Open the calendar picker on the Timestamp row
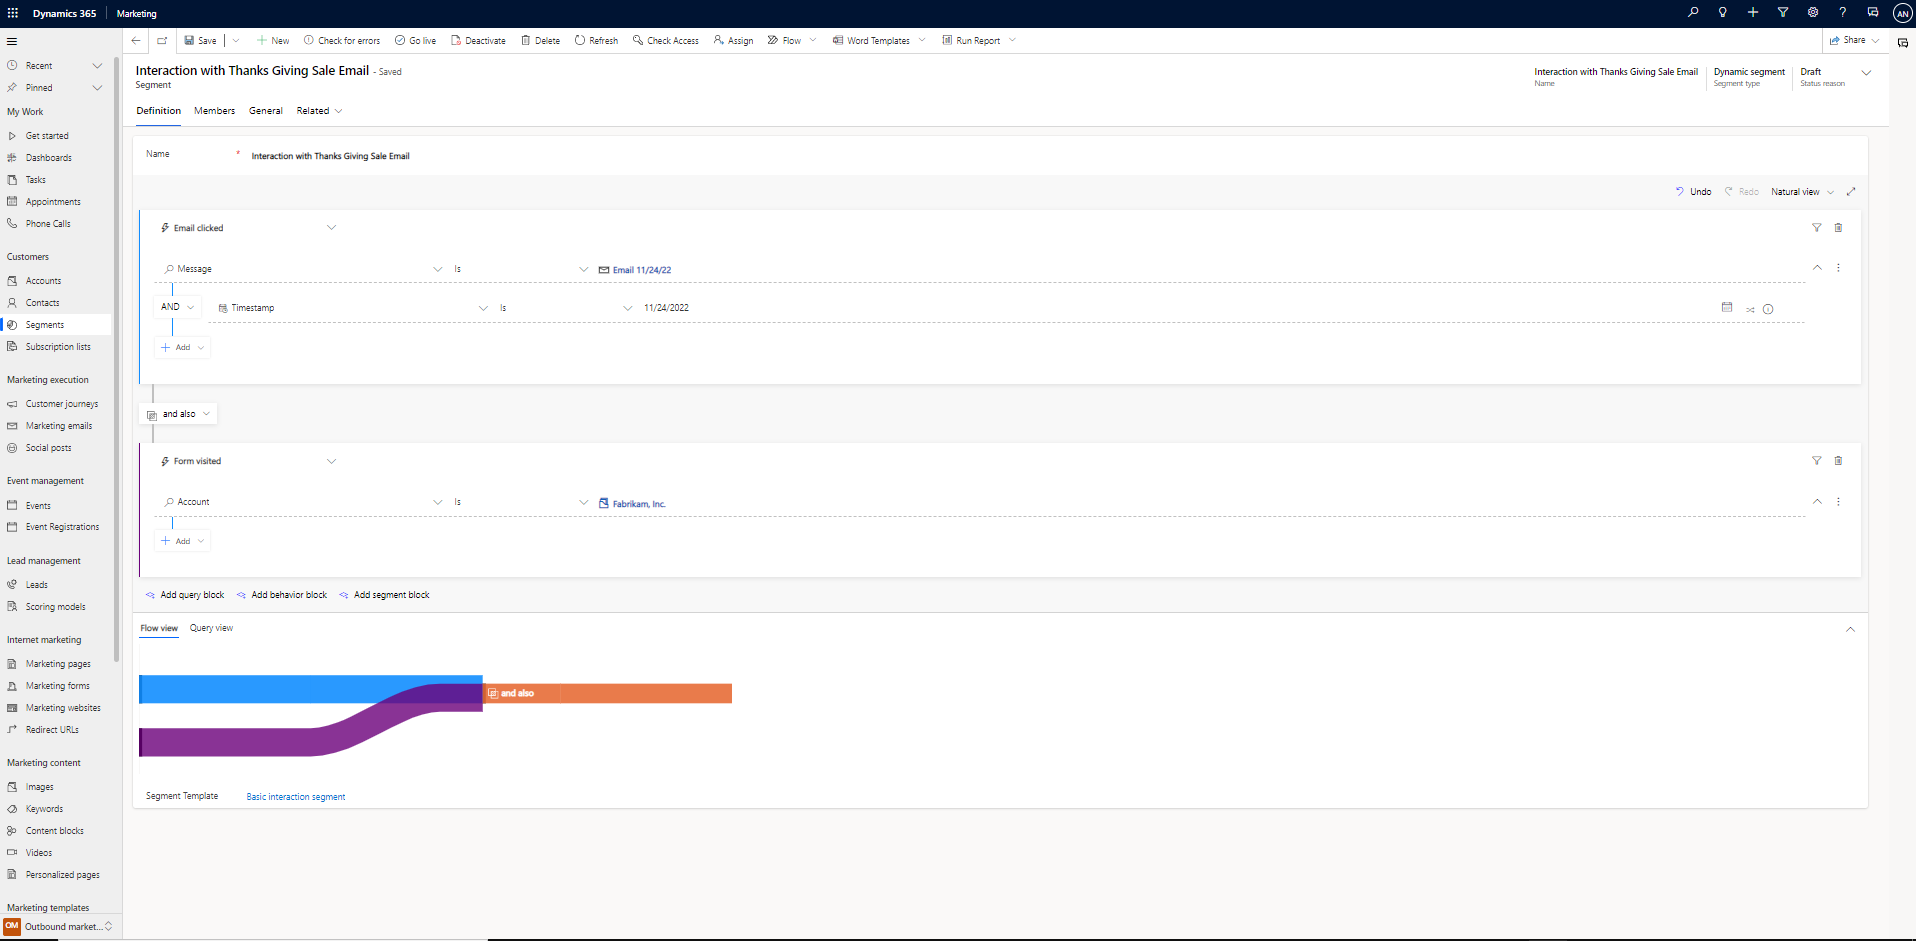The image size is (1916, 941). 1728,308
